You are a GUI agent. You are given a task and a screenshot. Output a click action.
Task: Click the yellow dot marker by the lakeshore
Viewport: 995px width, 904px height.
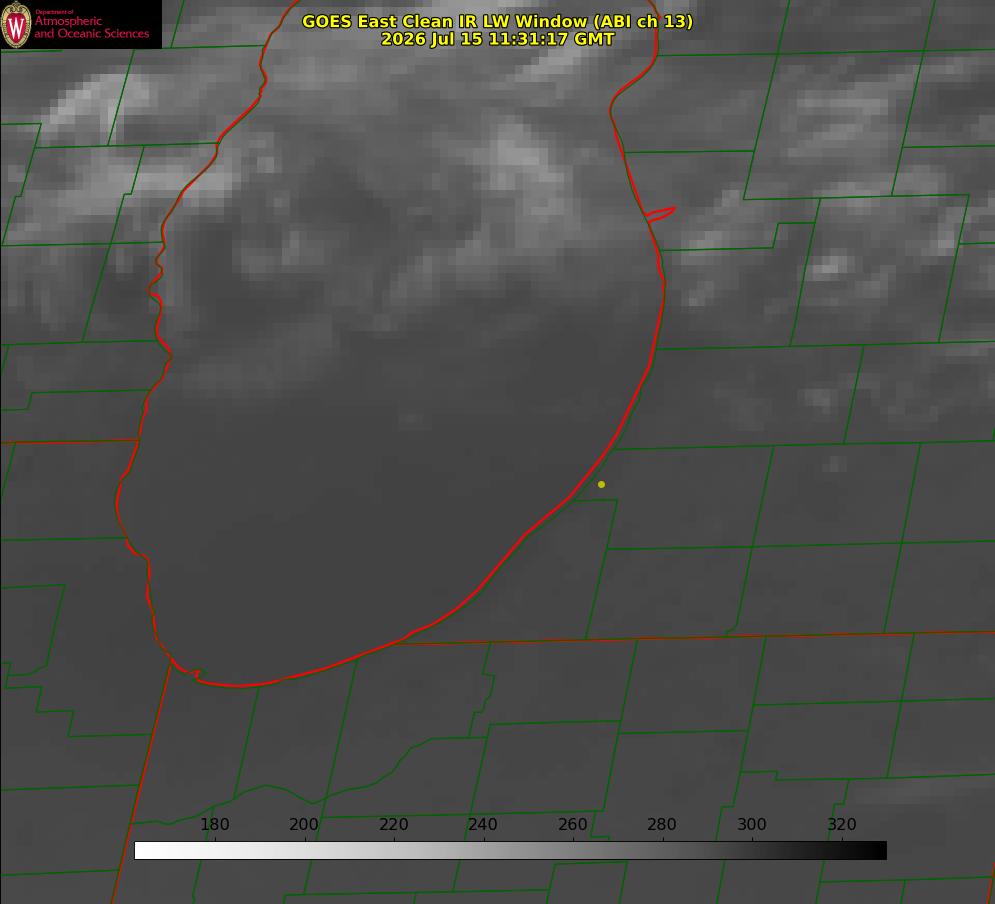(601, 484)
